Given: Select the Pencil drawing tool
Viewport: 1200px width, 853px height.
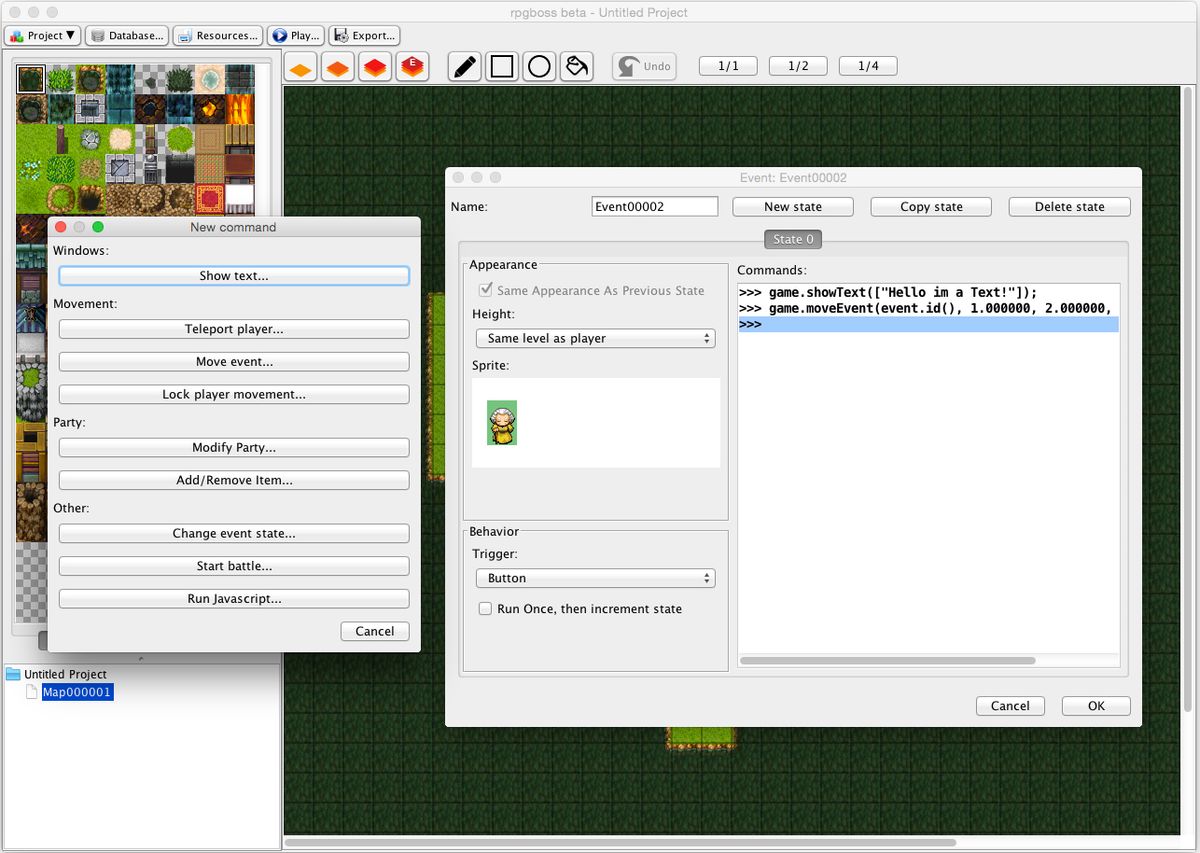Looking at the screenshot, I should [463, 66].
